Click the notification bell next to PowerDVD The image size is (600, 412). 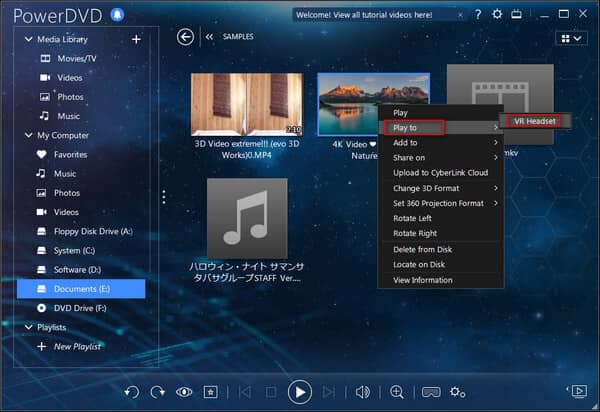pyautogui.click(x=117, y=15)
